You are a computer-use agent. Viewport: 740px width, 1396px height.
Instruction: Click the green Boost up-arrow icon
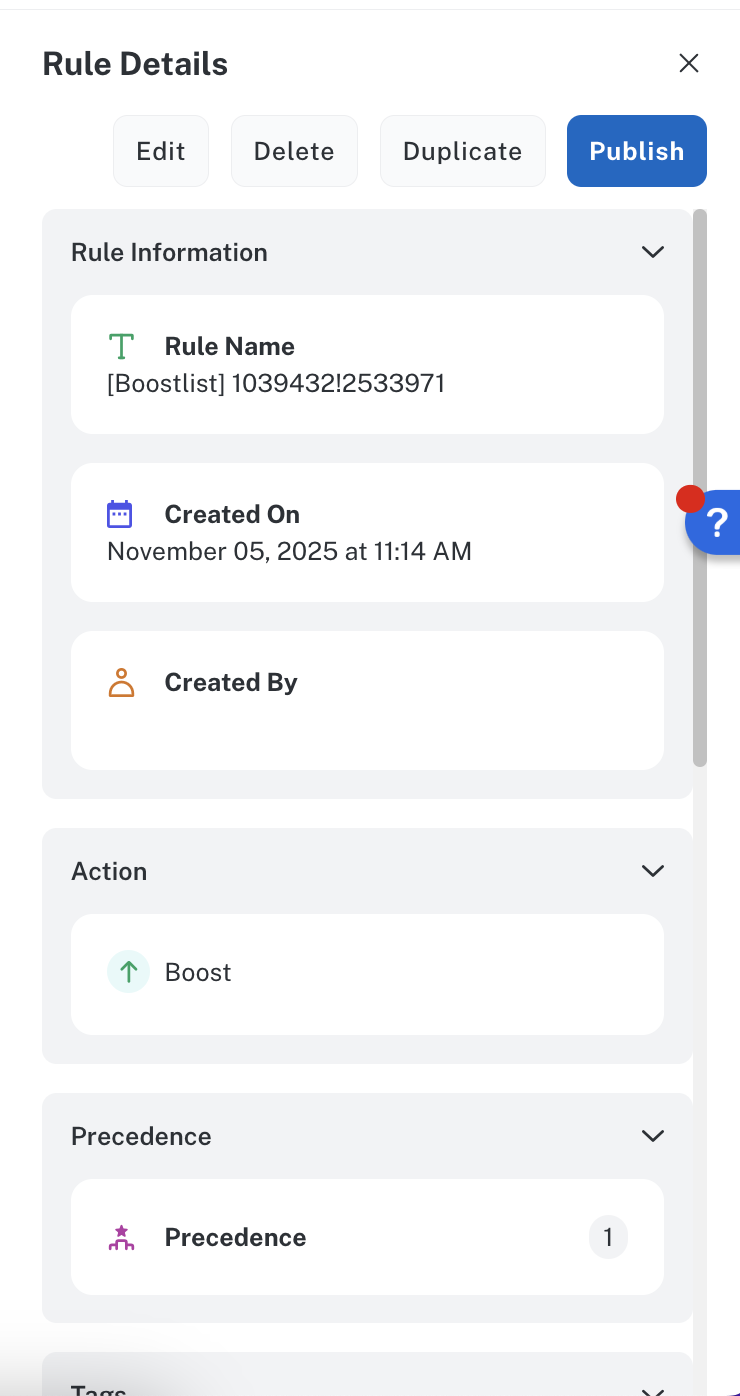pyautogui.click(x=128, y=971)
